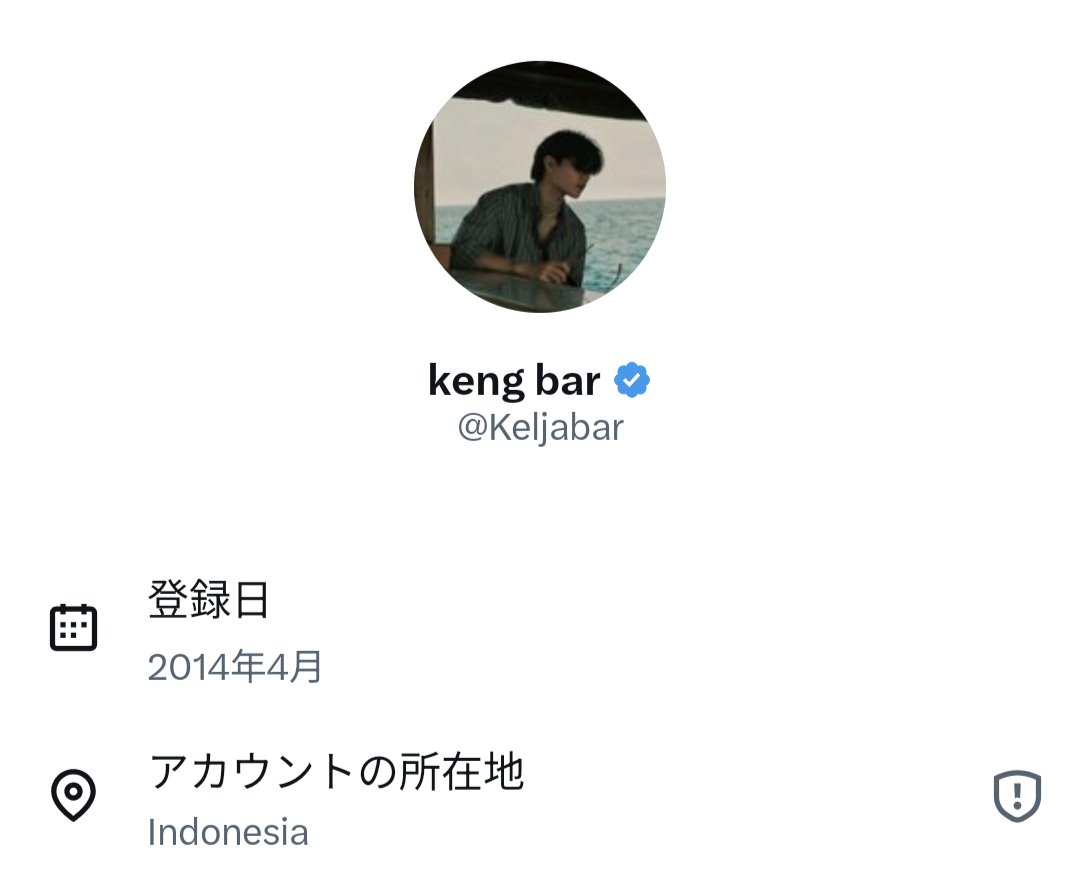
Task: Open the circular profile picture
Action: tap(540, 187)
